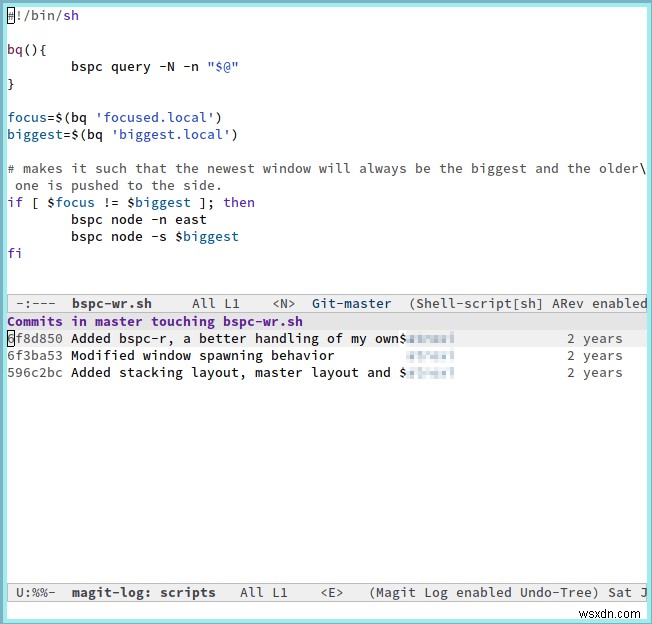
Task: Click the 'bspc node -n east' line
Action: (x=138, y=220)
